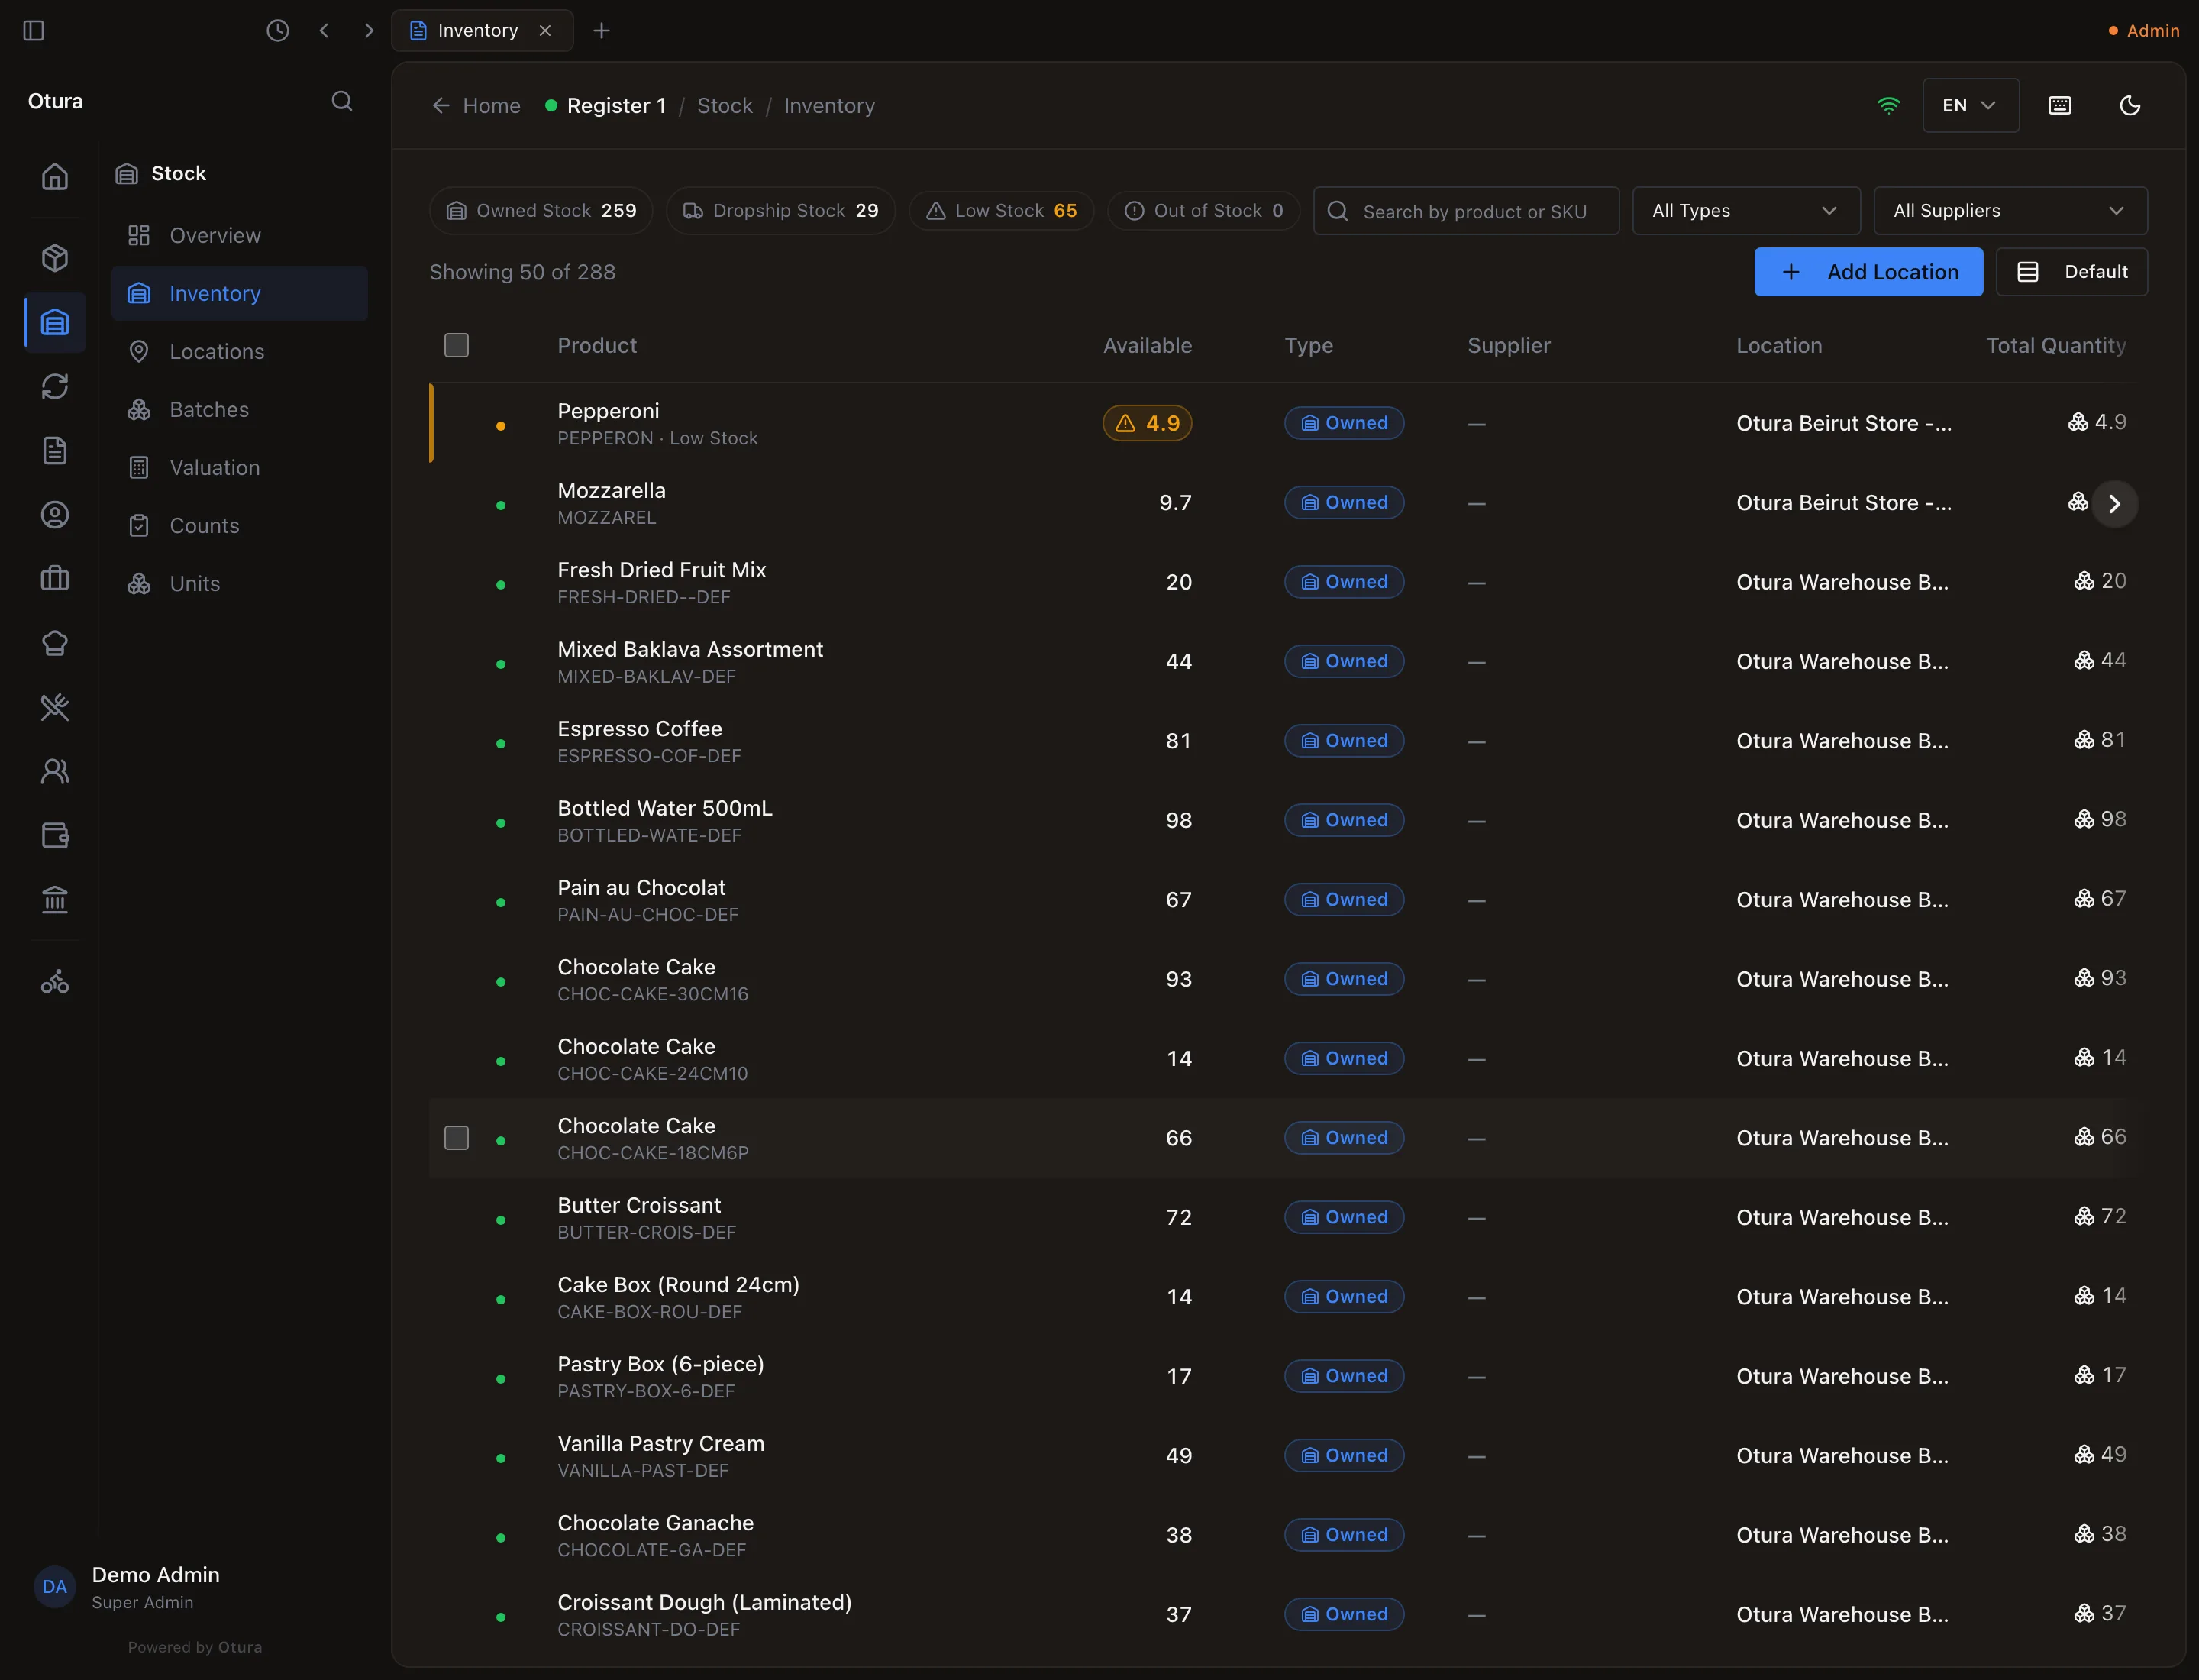Click the green Wi-Fi status icon

tap(1888, 106)
